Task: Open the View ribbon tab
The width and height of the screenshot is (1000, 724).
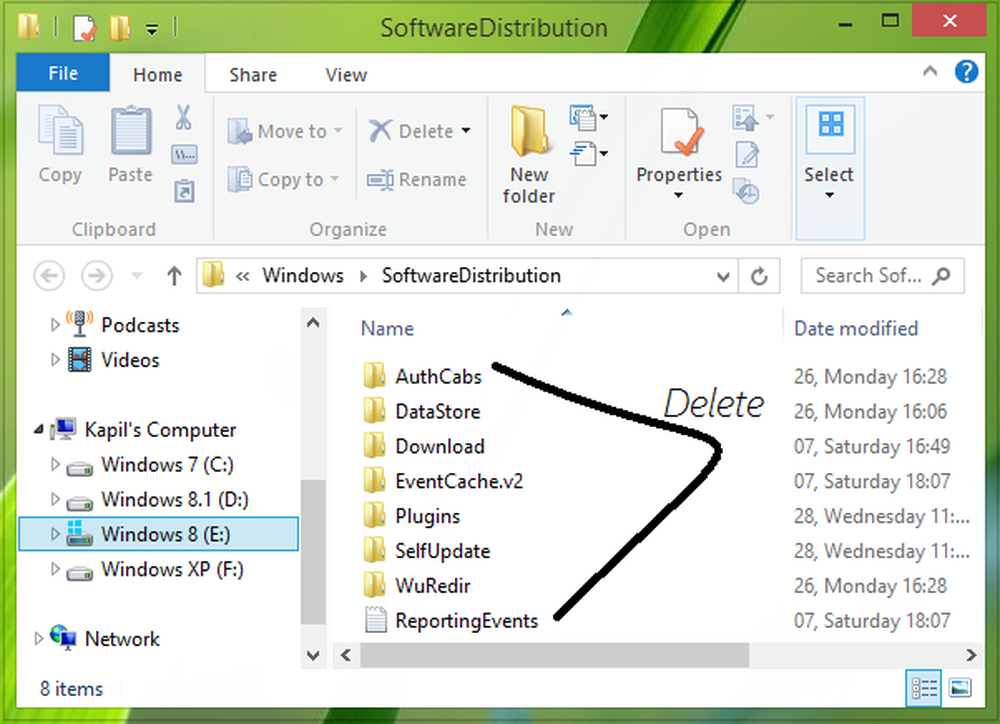Action: 346,75
